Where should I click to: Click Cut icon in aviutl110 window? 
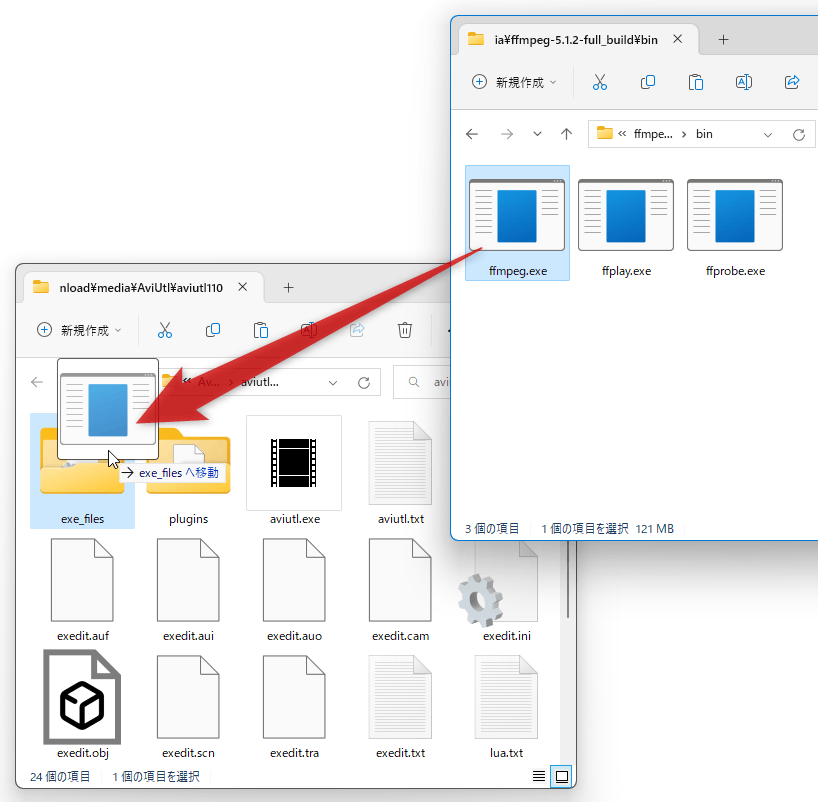(164, 330)
